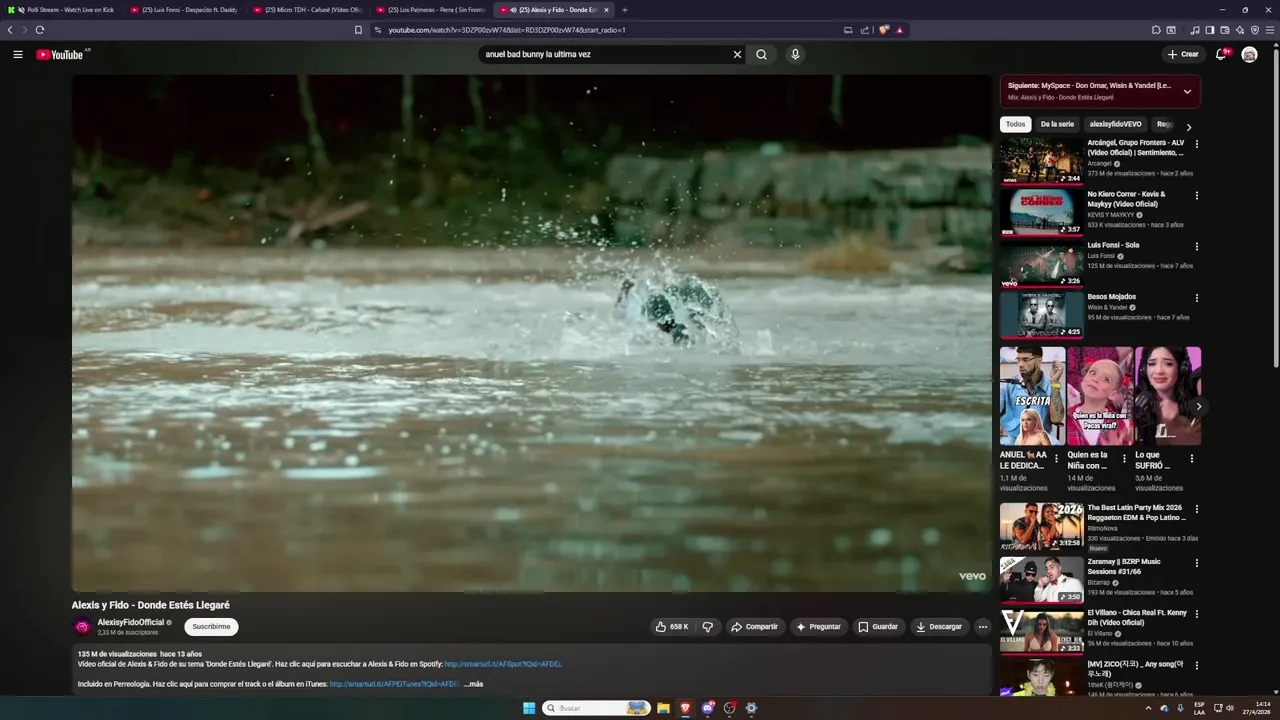Open Discord from the taskbar
Image resolution: width=1280 pixels, height=720 pixels.
(x=707, y=708)
